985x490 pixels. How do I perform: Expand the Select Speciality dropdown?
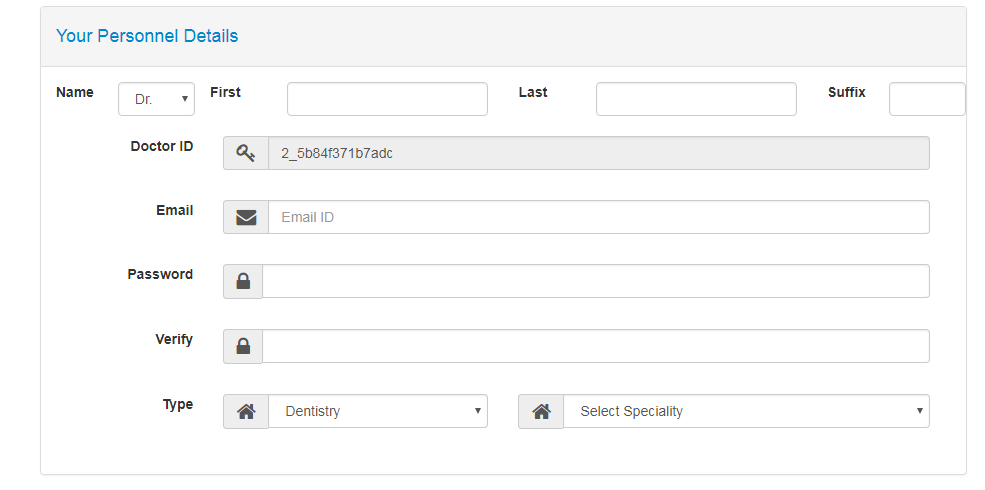click(x=746, y=411)
